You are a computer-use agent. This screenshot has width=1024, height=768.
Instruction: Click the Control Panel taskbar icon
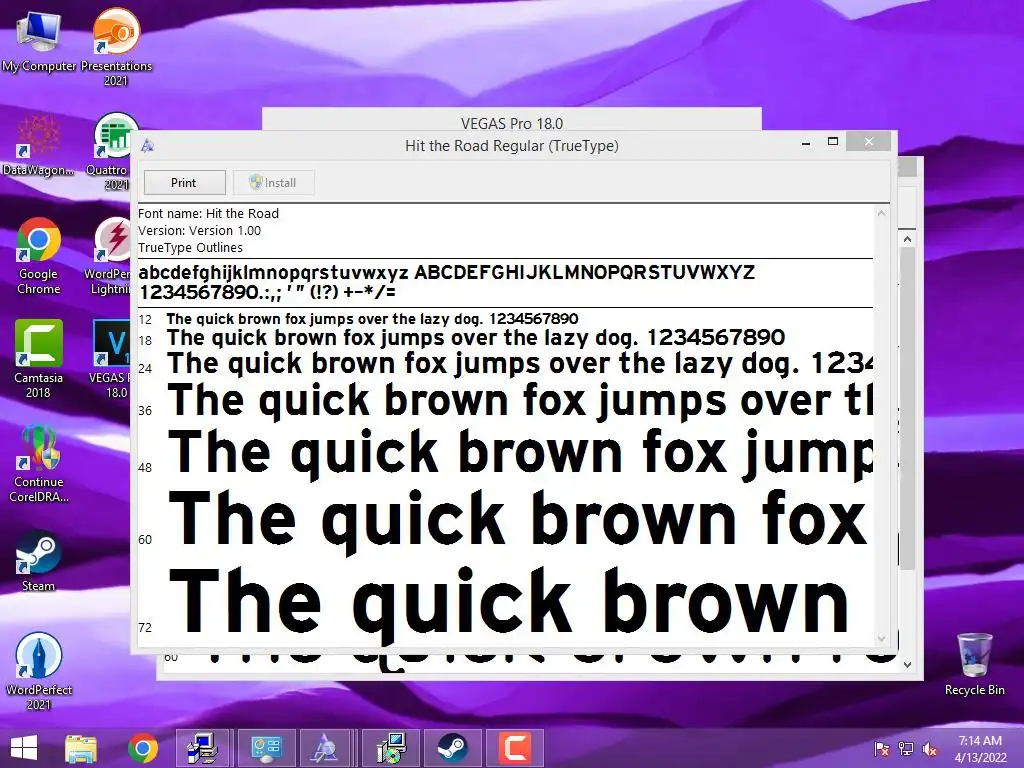[x=265, y=748]
